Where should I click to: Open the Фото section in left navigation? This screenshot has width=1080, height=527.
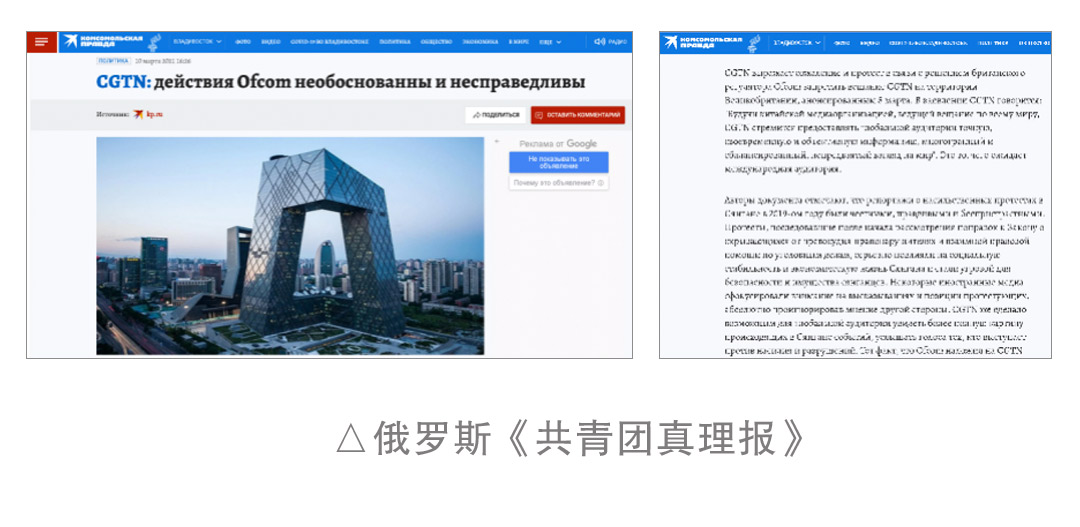244,42
